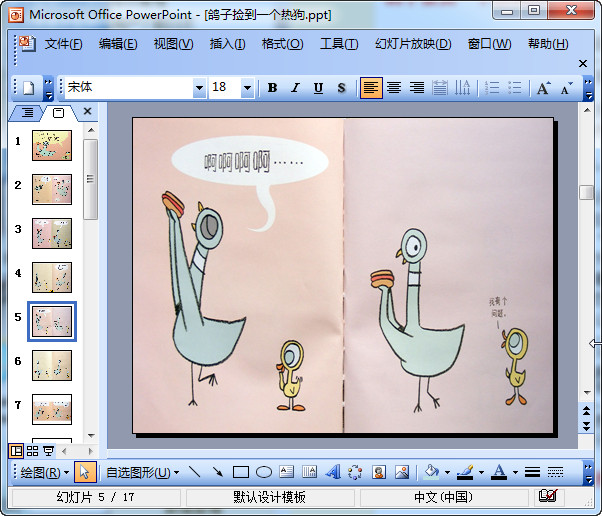Choose line style
Image resolution: width=602 pixels, height=516 pixels.
(532, 472)
